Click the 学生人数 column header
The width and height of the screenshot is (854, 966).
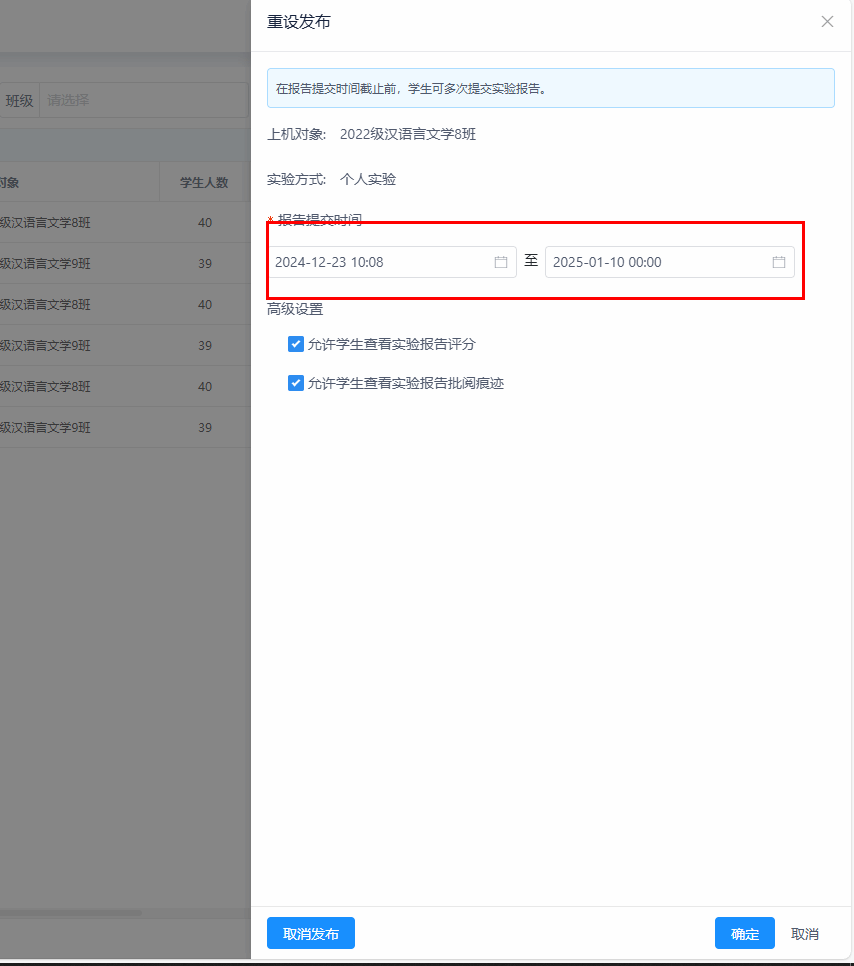[x=204, y=182]
